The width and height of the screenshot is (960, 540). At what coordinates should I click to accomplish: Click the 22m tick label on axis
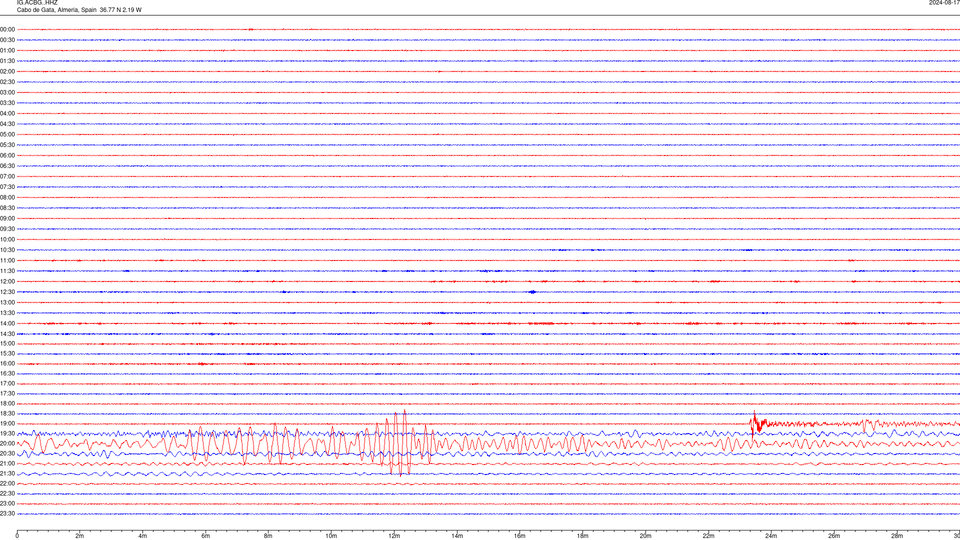coord(708,536)
